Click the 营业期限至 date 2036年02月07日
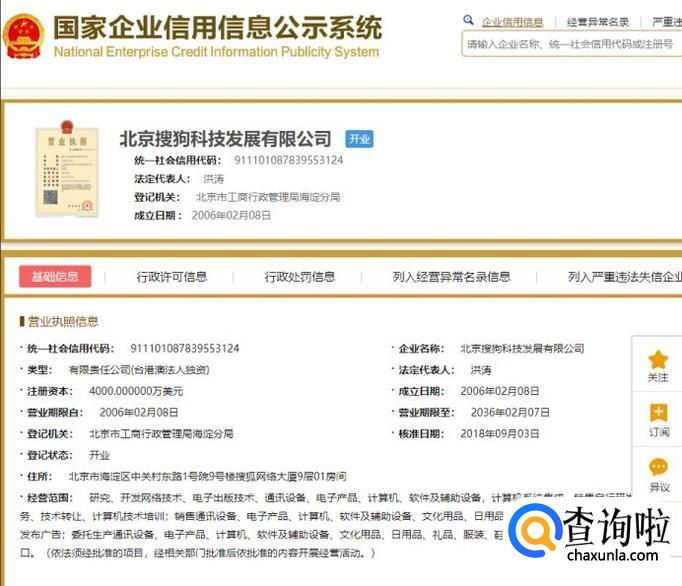 (510, 412)
